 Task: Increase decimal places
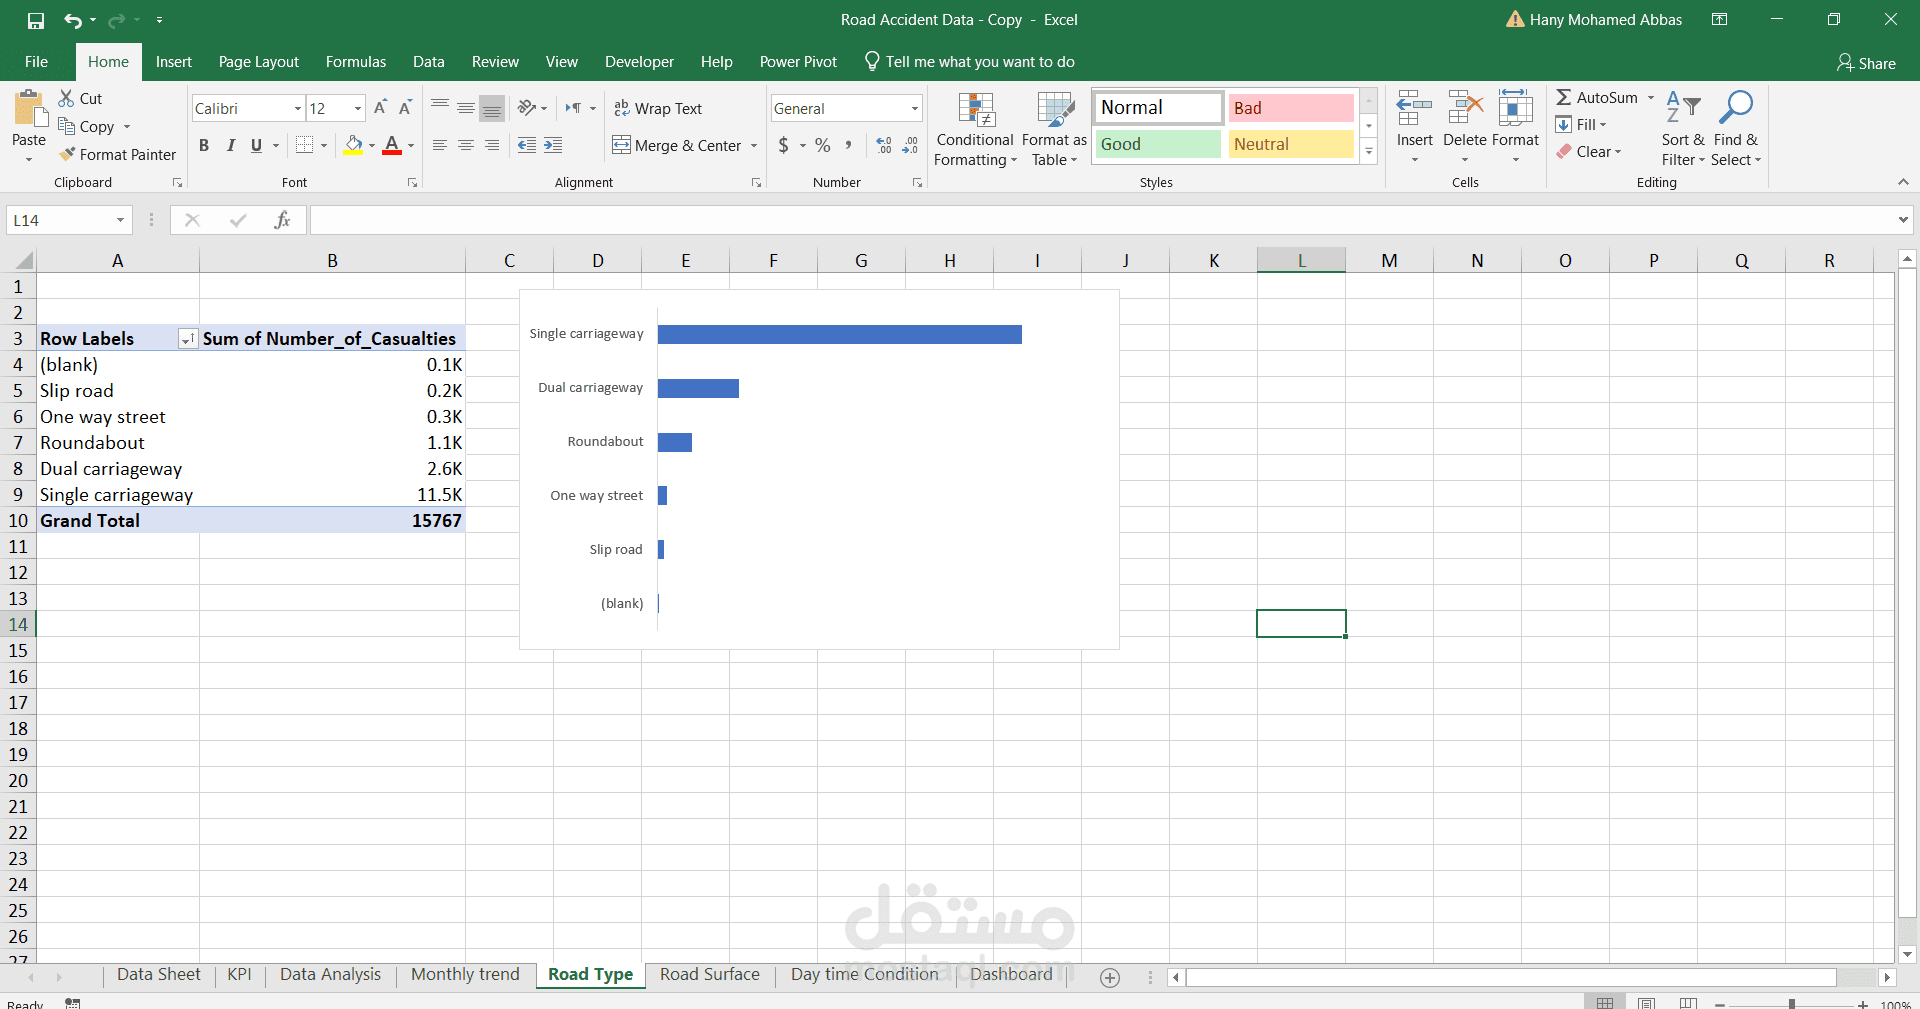click(884, 145)
